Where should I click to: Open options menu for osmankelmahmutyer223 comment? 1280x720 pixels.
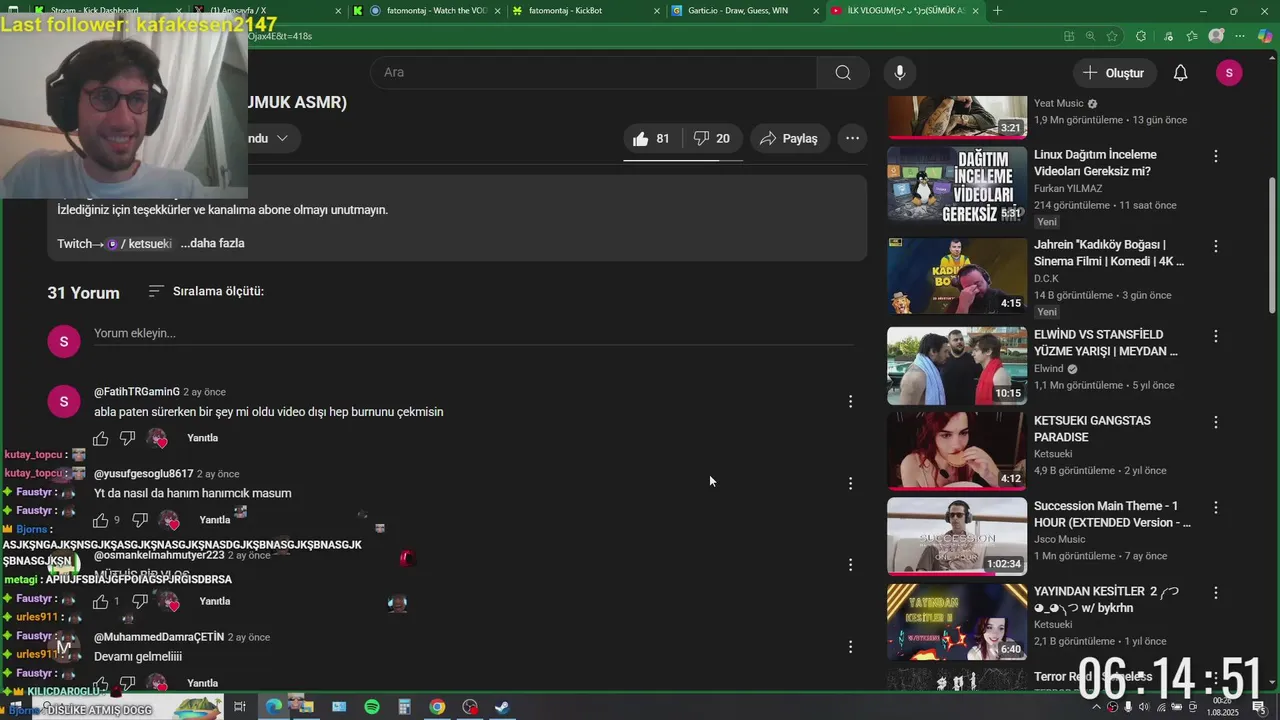[850, 565]
